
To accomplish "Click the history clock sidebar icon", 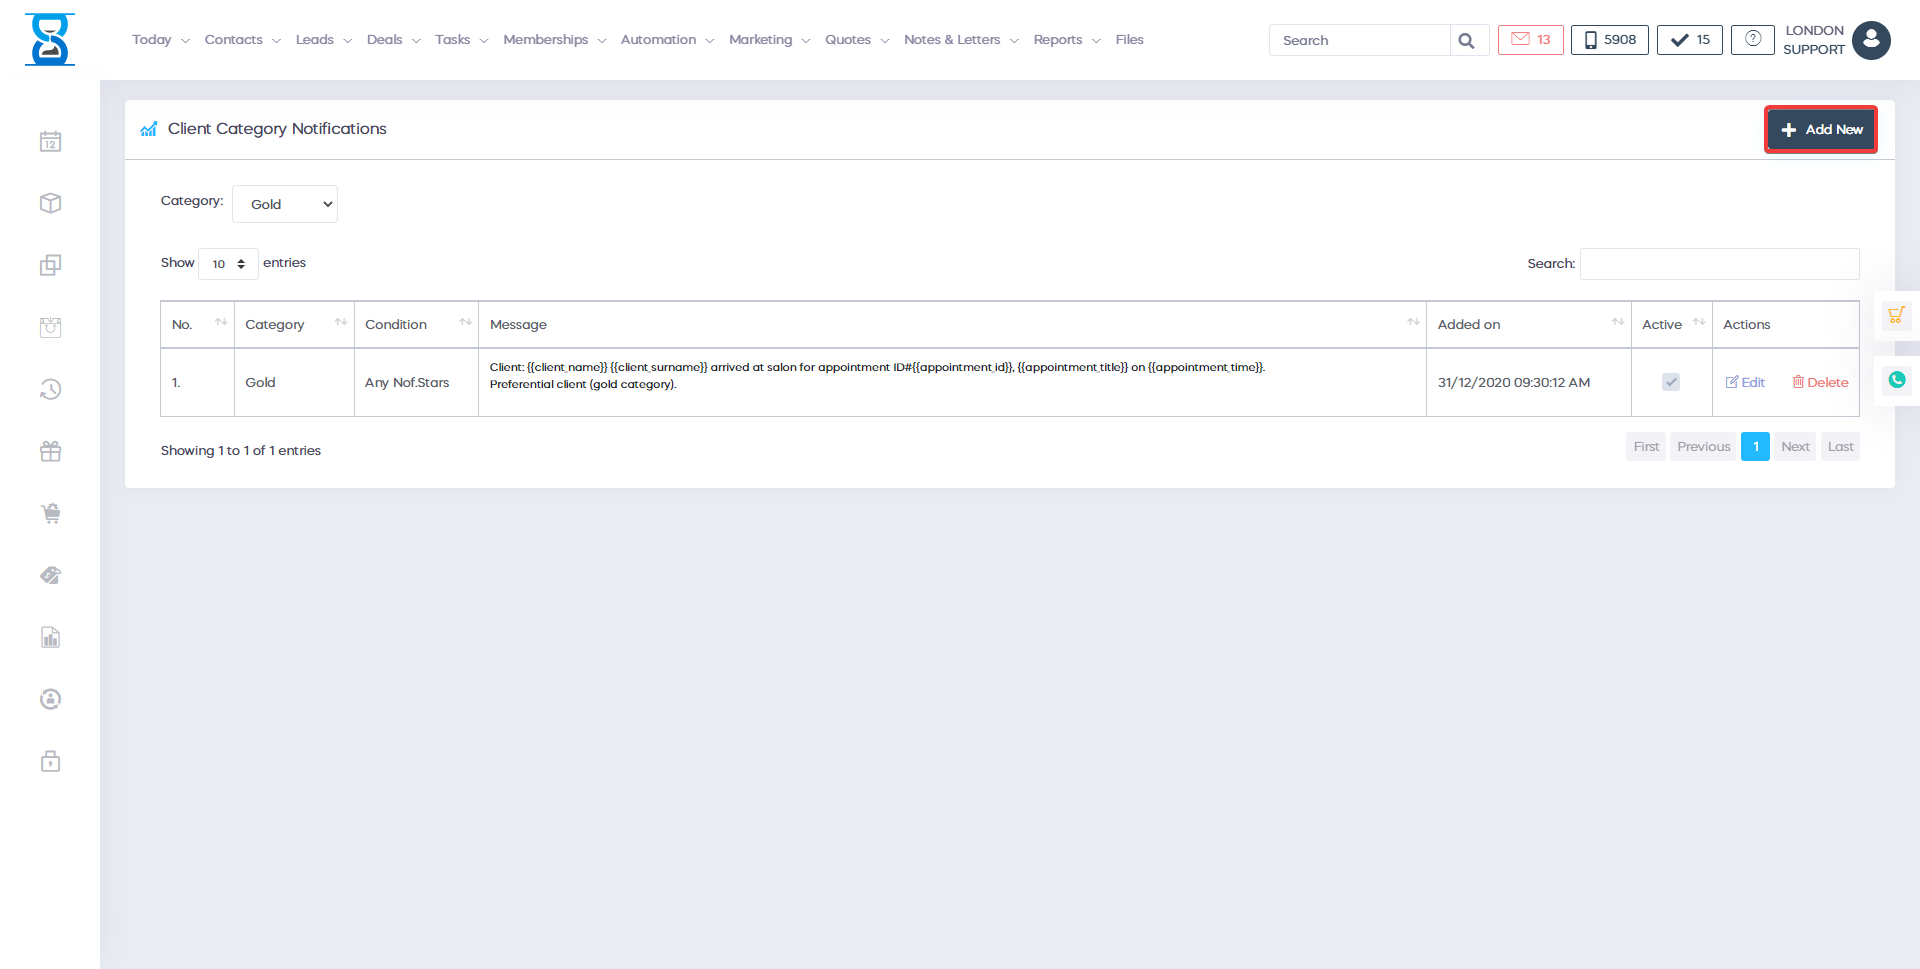I will [x=50, y=389].
